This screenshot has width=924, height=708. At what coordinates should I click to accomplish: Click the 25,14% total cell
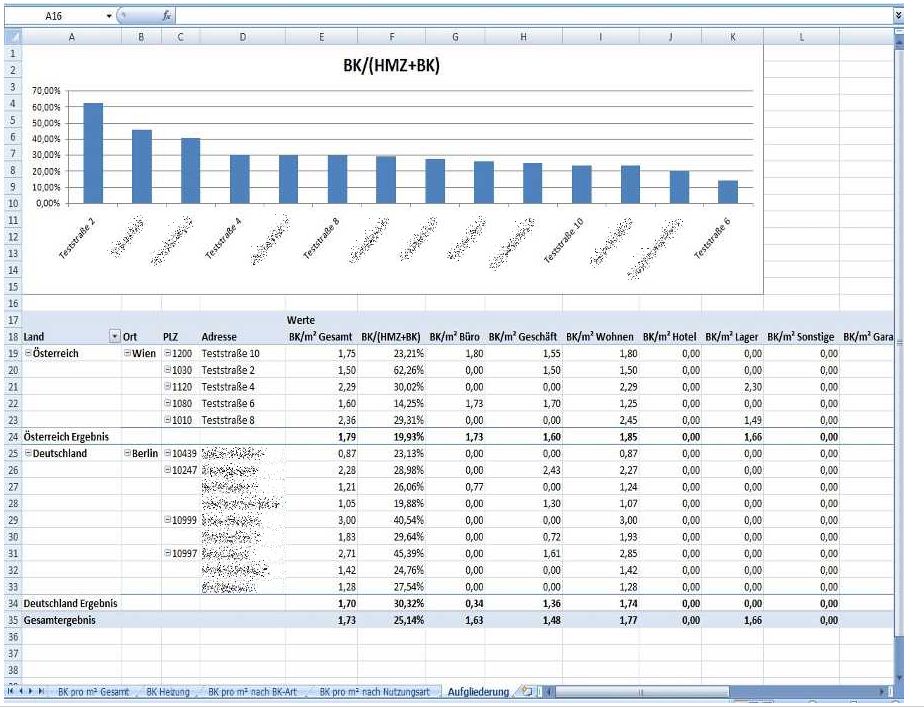[391, 620]
